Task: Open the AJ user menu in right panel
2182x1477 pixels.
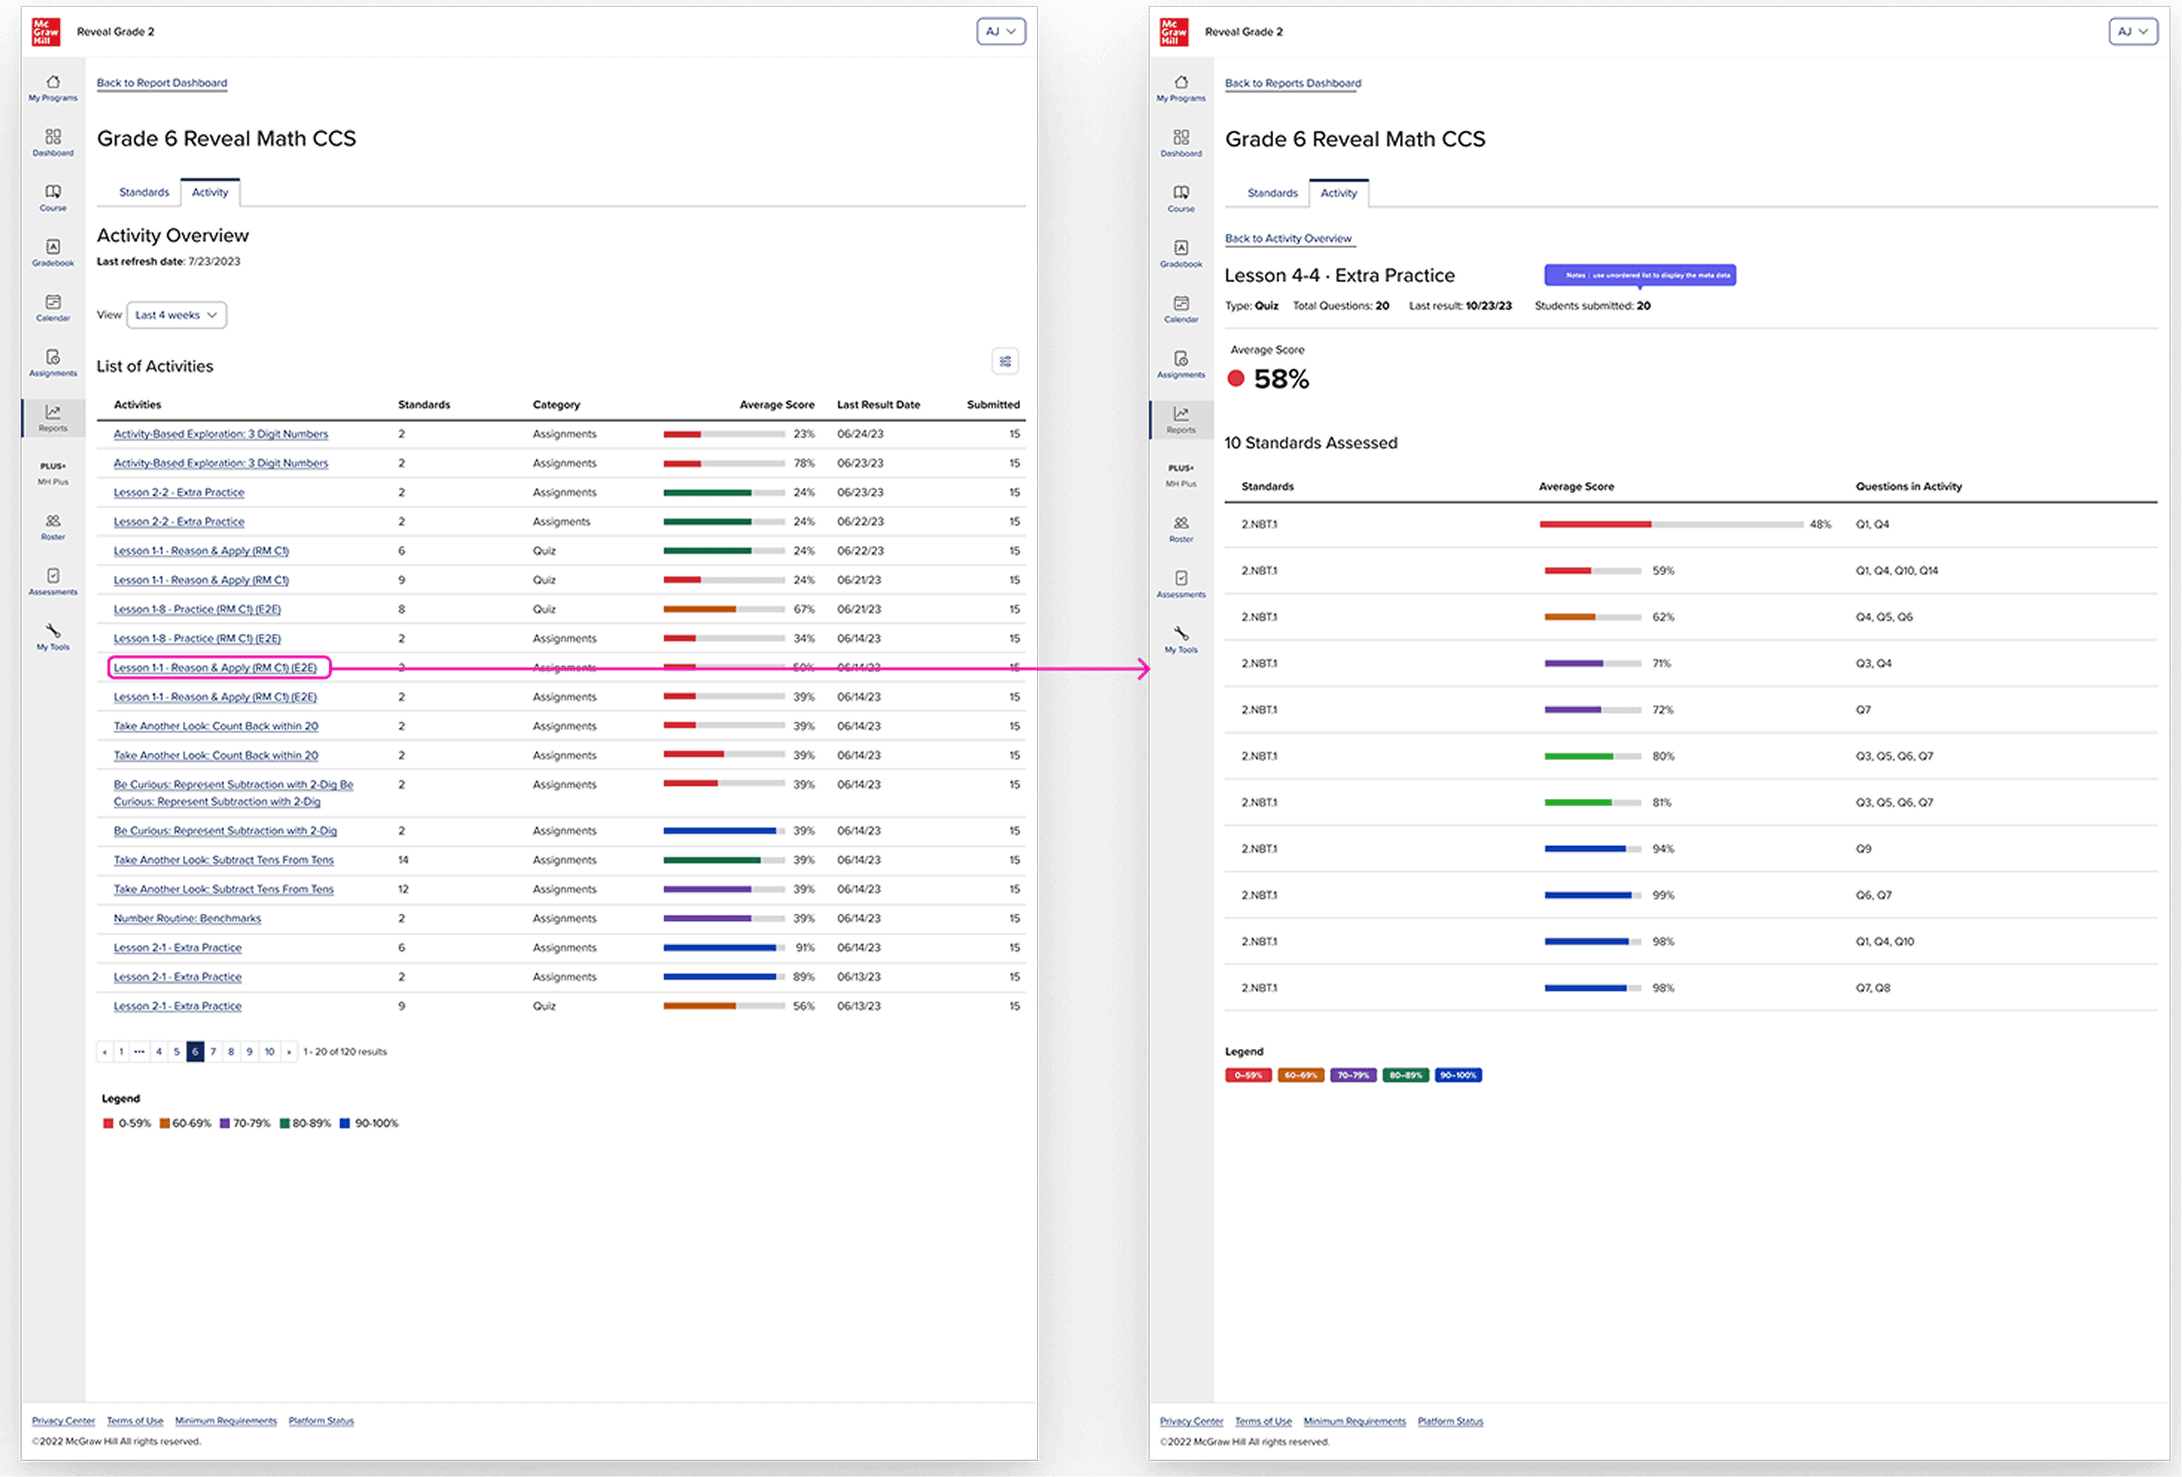Action: point(2132,31)
